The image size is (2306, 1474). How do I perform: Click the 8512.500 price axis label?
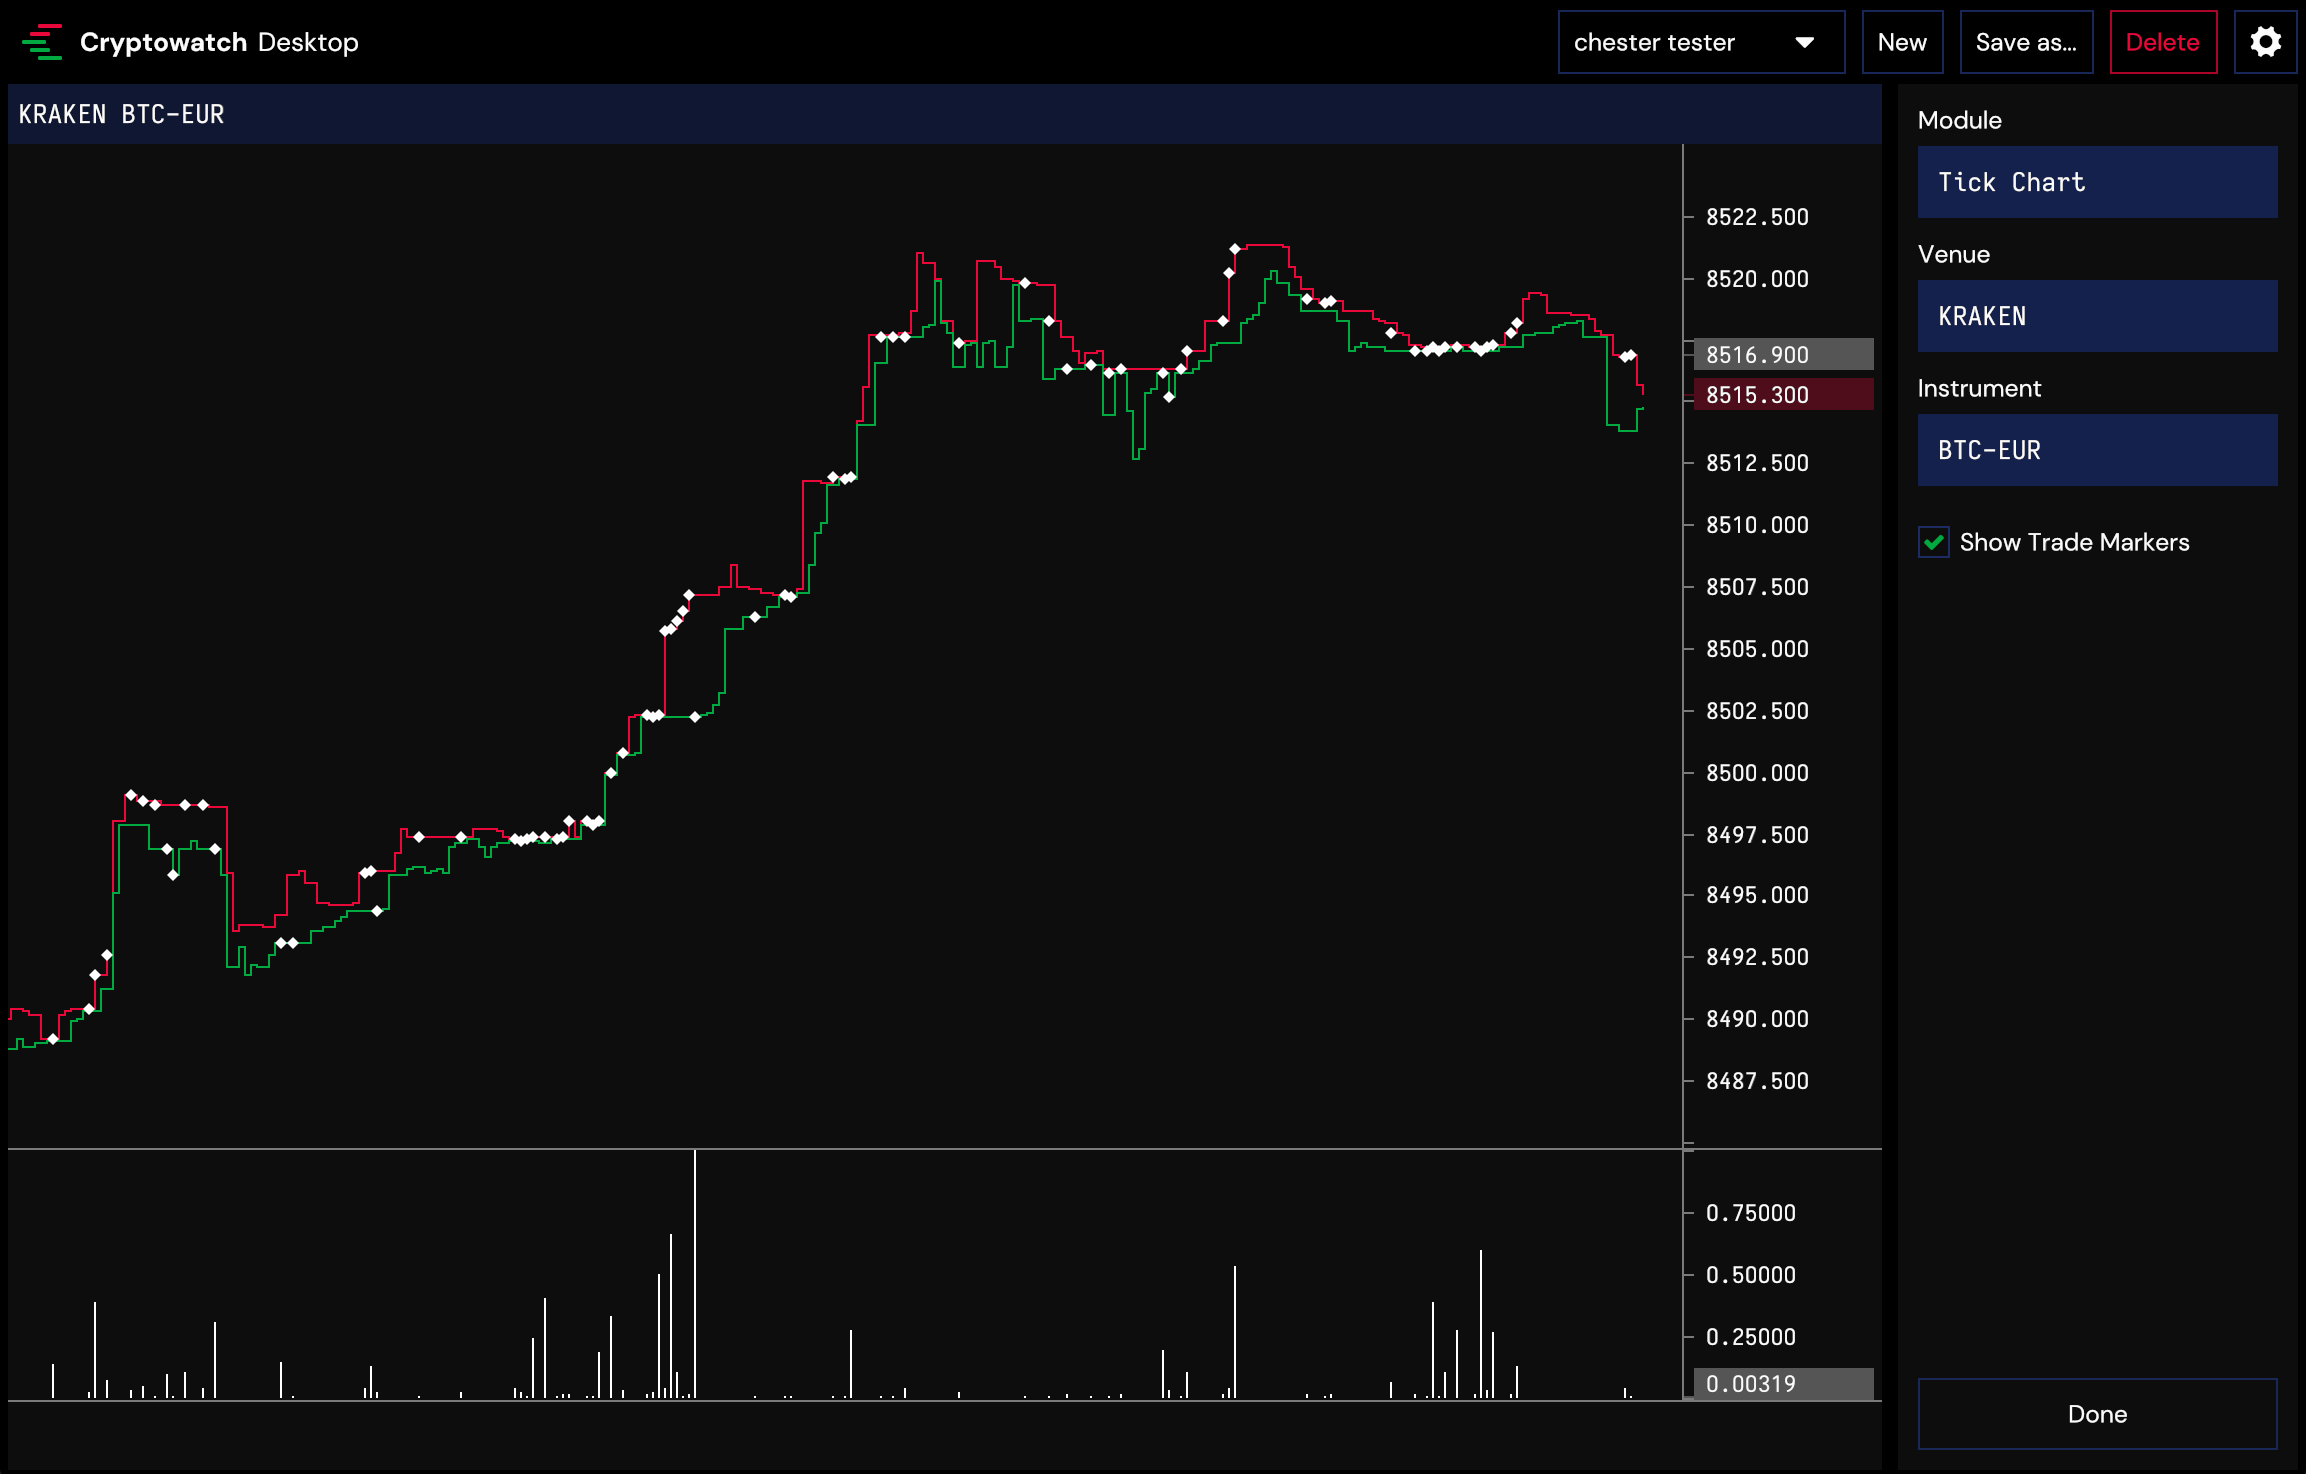1757,463
